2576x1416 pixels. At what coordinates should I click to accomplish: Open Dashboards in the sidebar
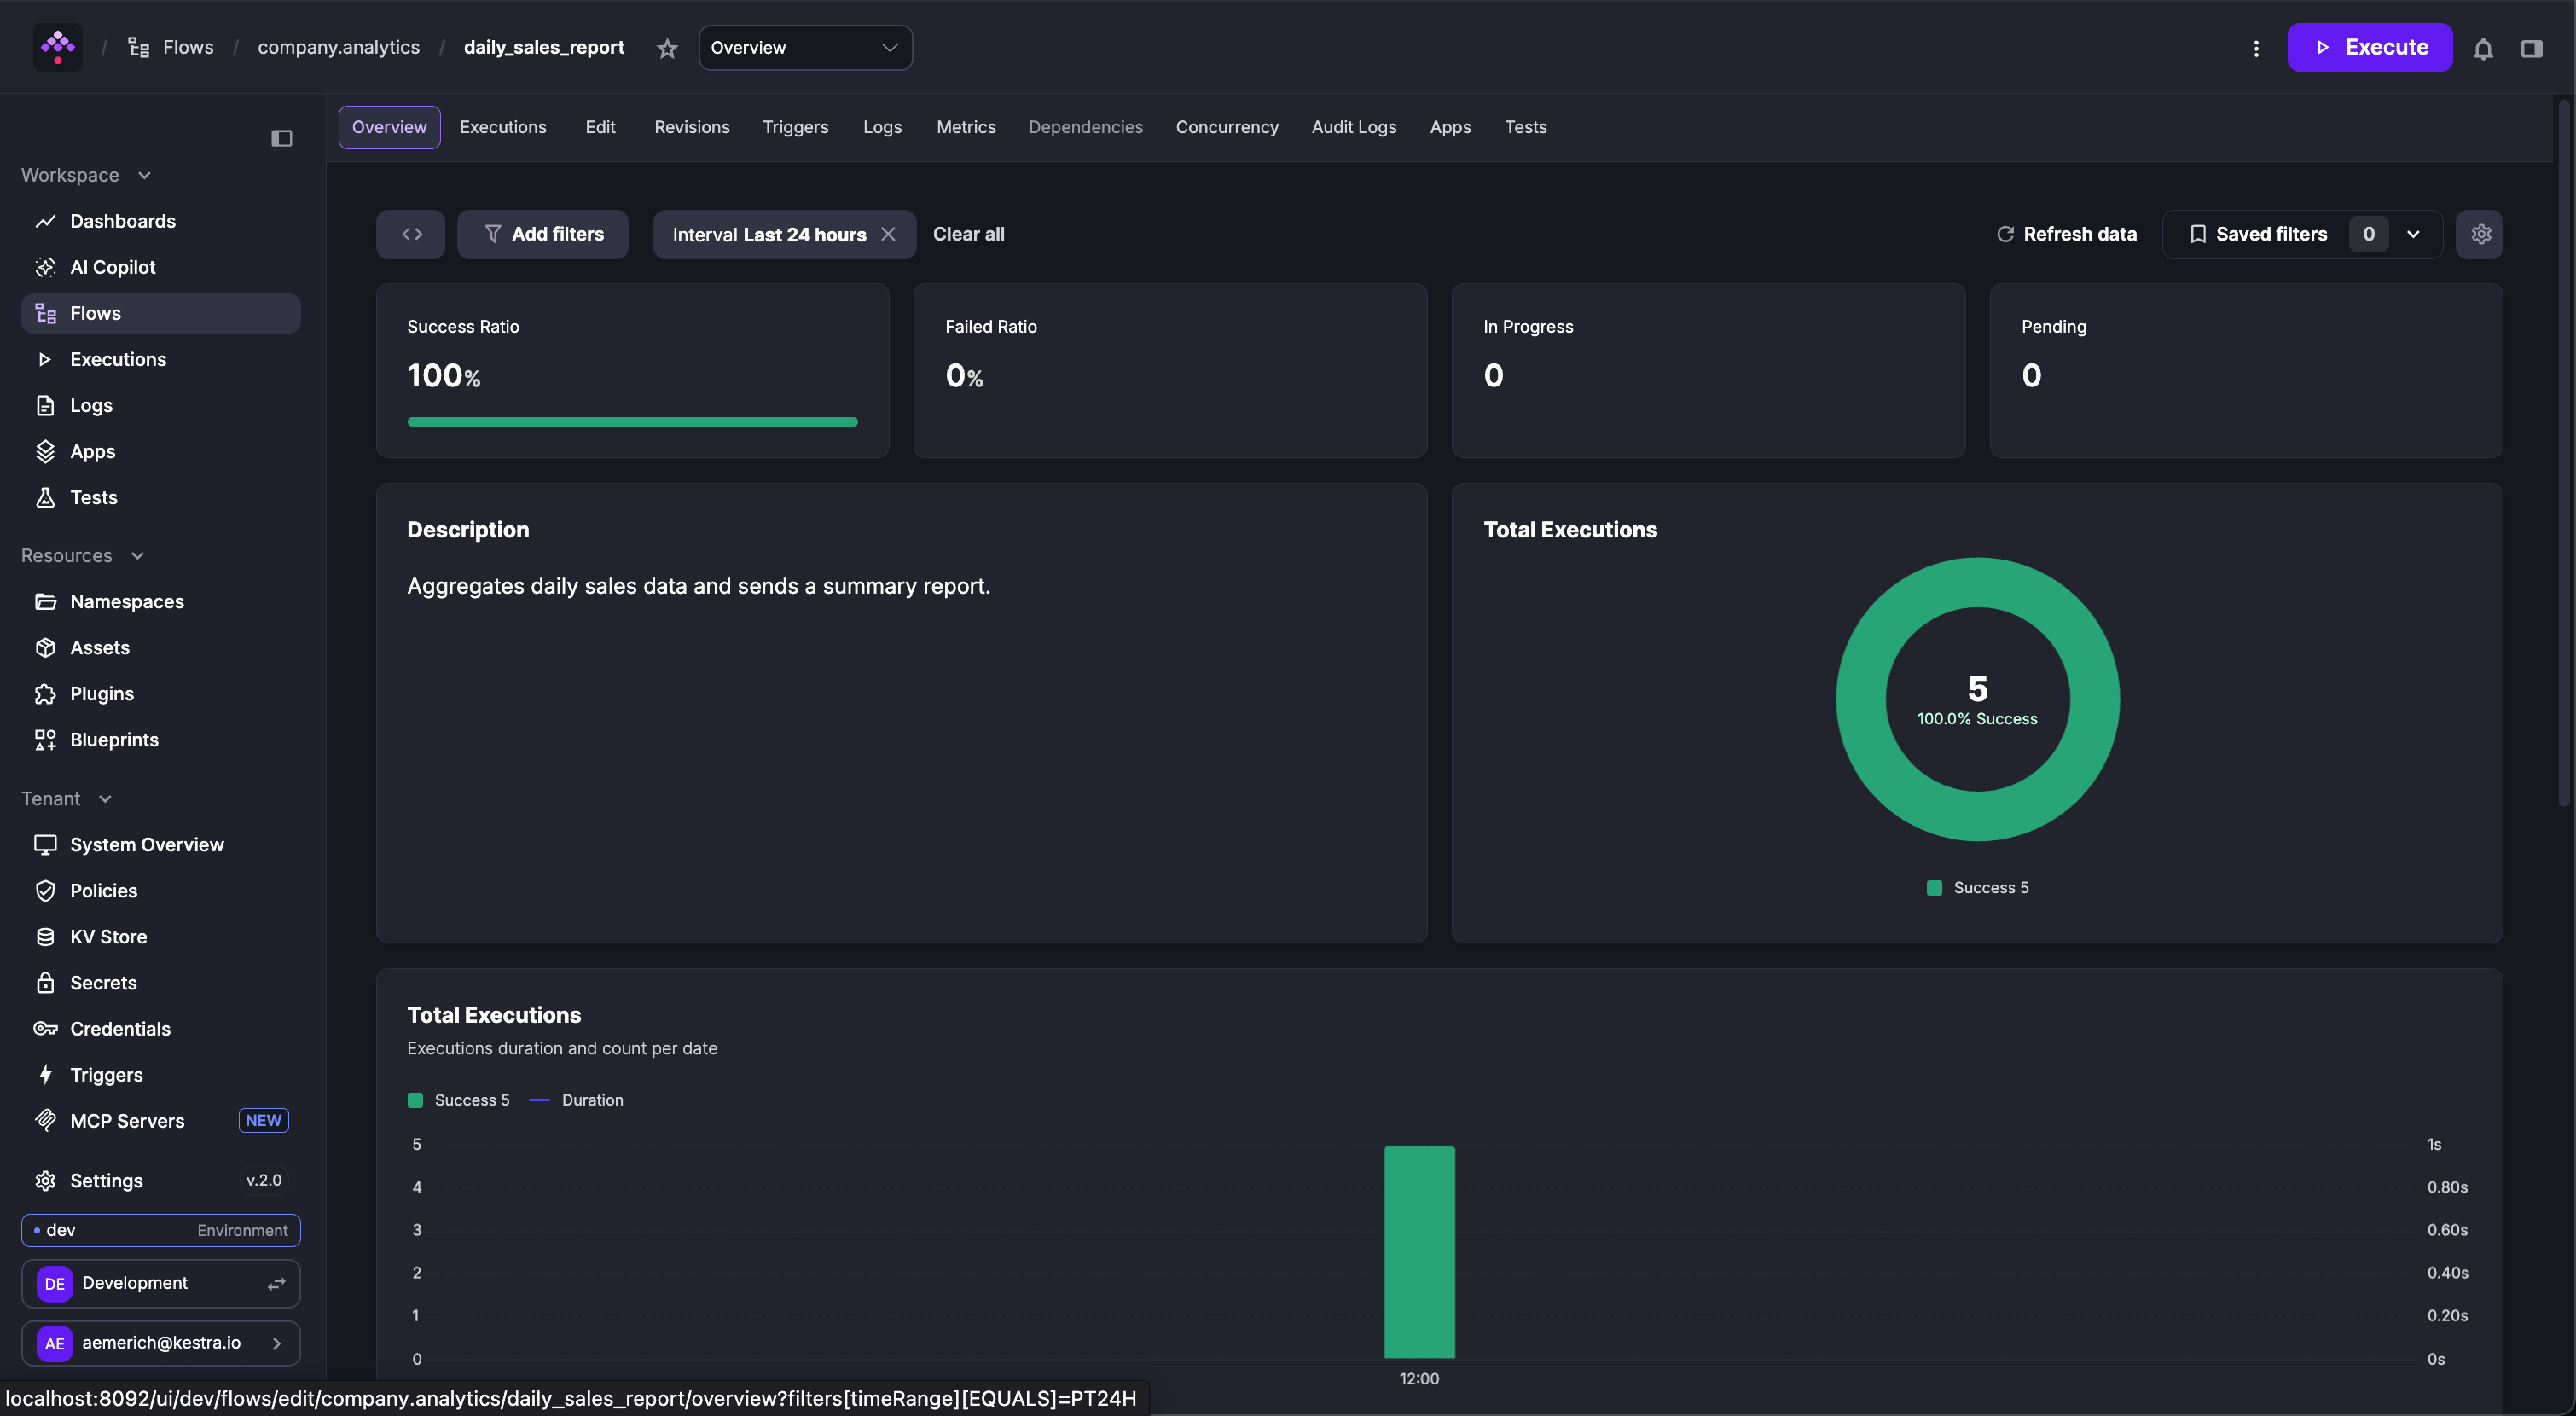point(160,221)
